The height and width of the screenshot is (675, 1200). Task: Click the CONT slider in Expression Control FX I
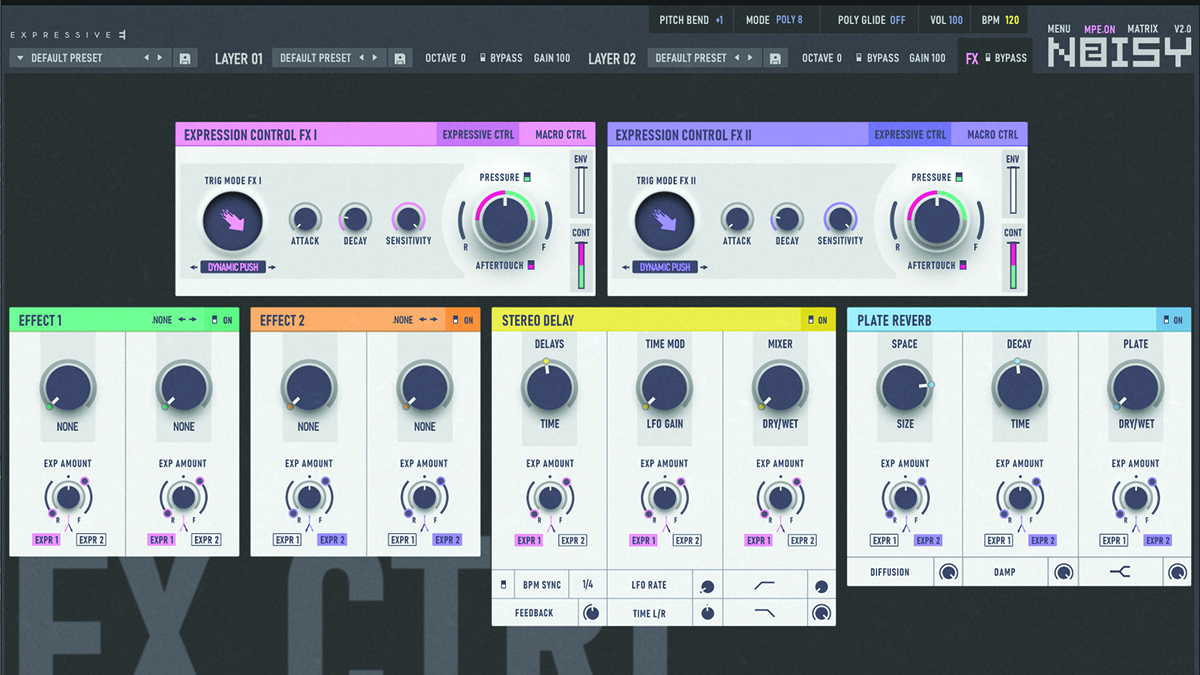pyautogui.click(x=580, y=264)
